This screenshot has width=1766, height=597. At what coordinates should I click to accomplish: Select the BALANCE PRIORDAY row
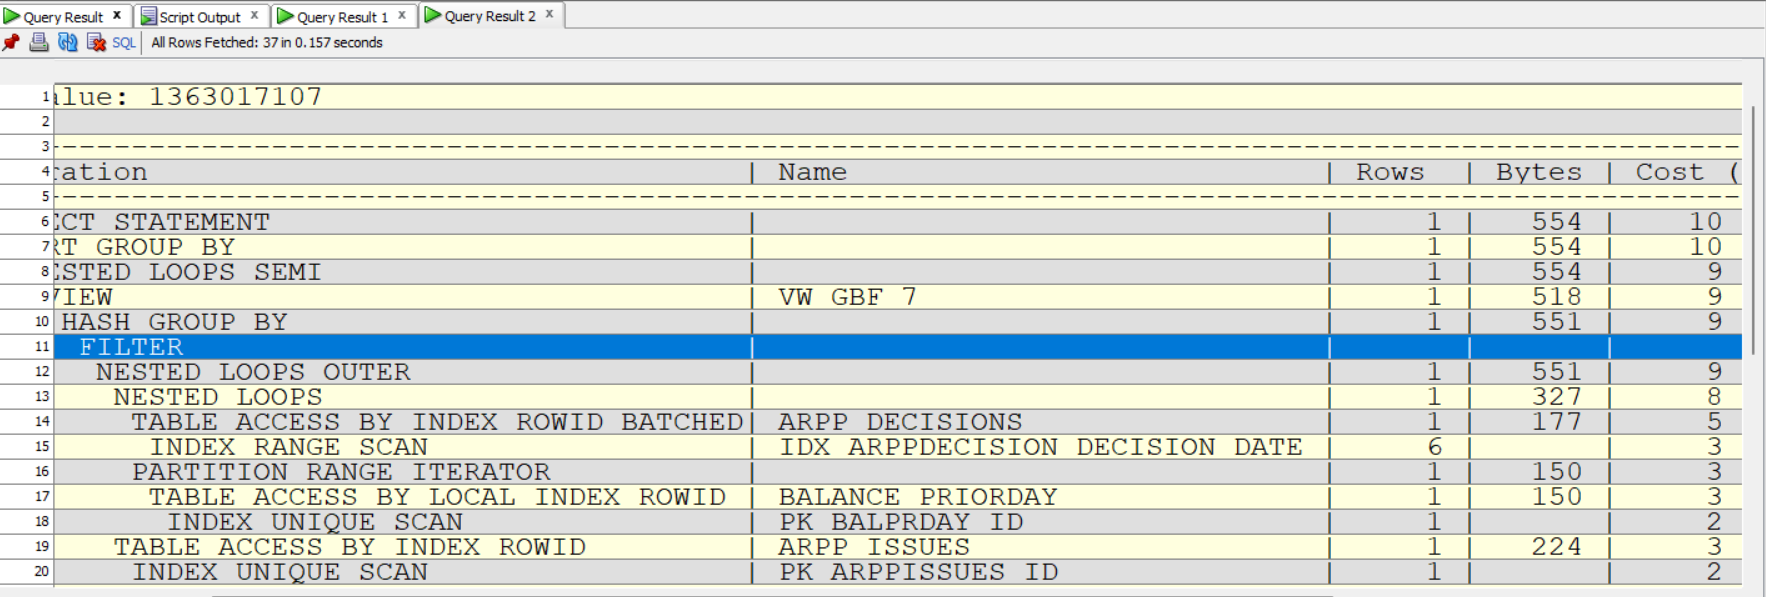click(917, 497)
